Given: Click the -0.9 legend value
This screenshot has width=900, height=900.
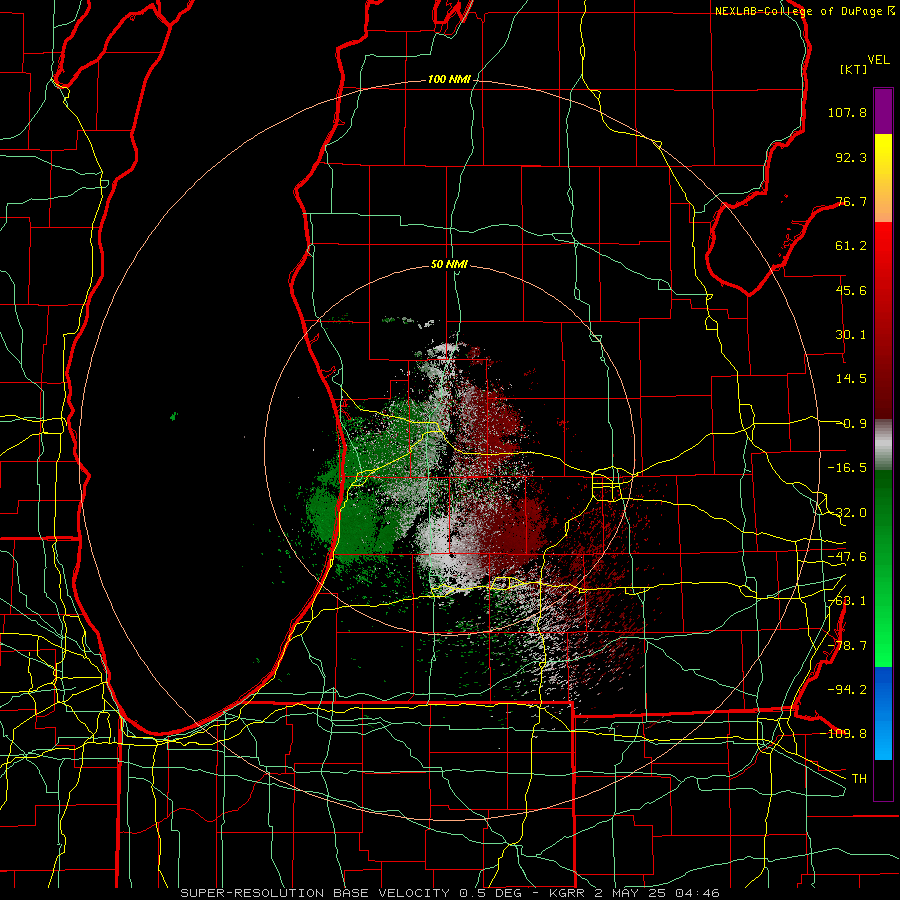Looking at the screenshot, I should (x=853, y=424).
